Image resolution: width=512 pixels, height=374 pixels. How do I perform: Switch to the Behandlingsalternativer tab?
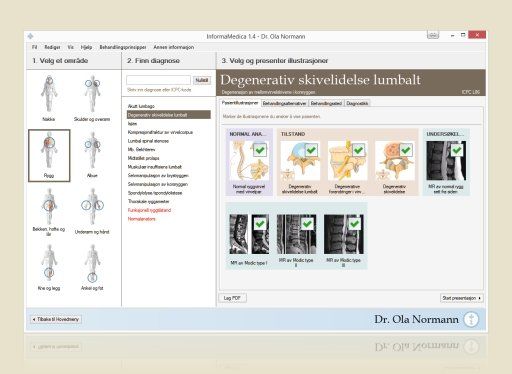pos(284,103)
